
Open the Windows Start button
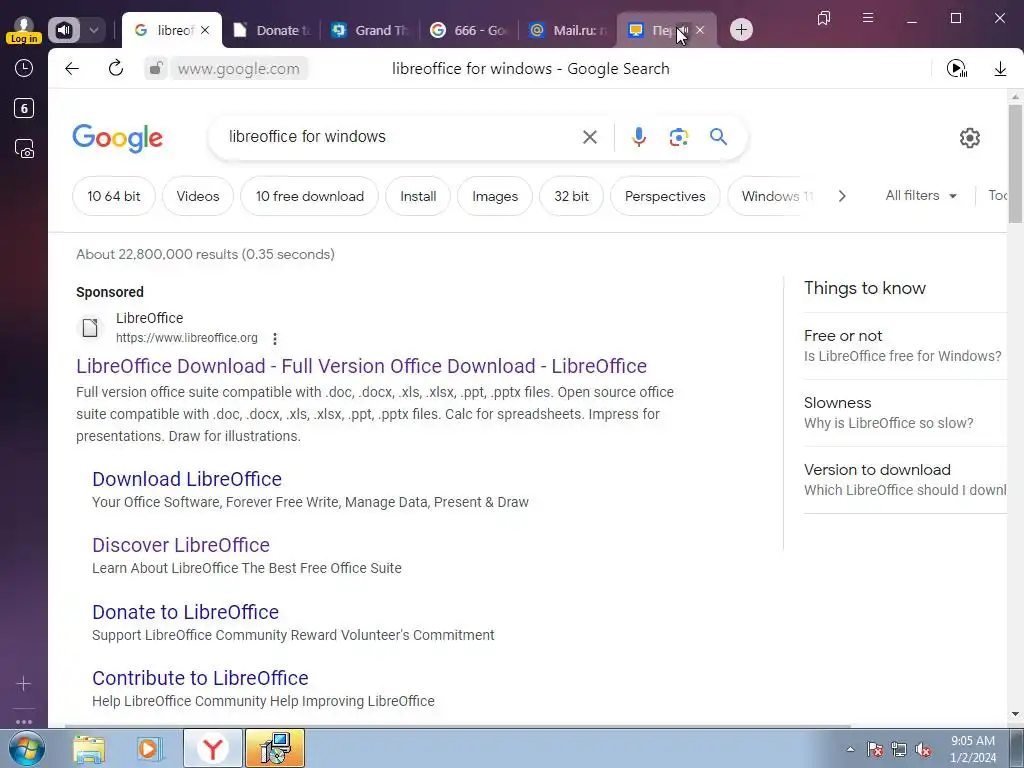pos(26,748)
